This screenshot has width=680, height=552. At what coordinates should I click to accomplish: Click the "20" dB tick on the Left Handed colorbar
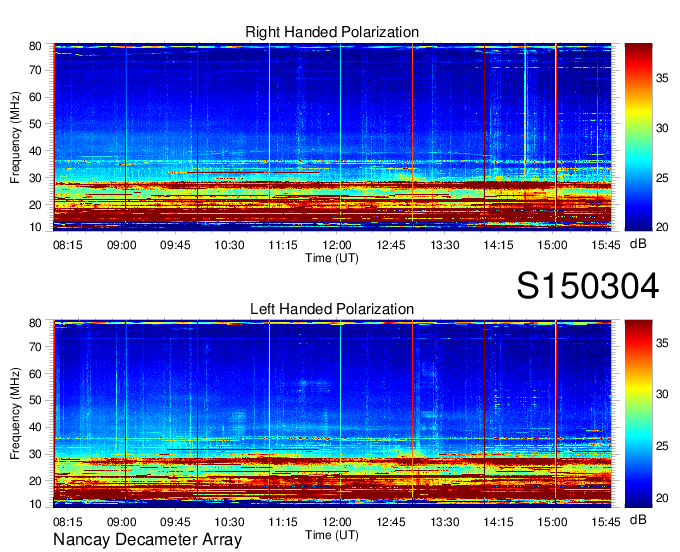point(662,498)
